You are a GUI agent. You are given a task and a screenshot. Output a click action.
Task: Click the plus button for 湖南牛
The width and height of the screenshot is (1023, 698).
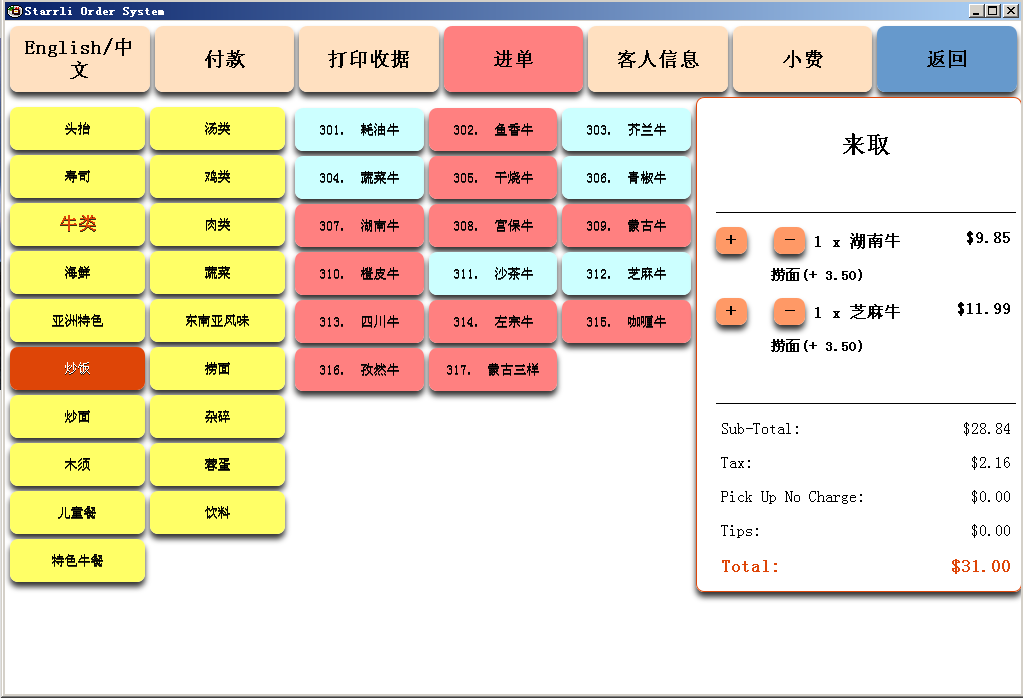tap(731, 241)
